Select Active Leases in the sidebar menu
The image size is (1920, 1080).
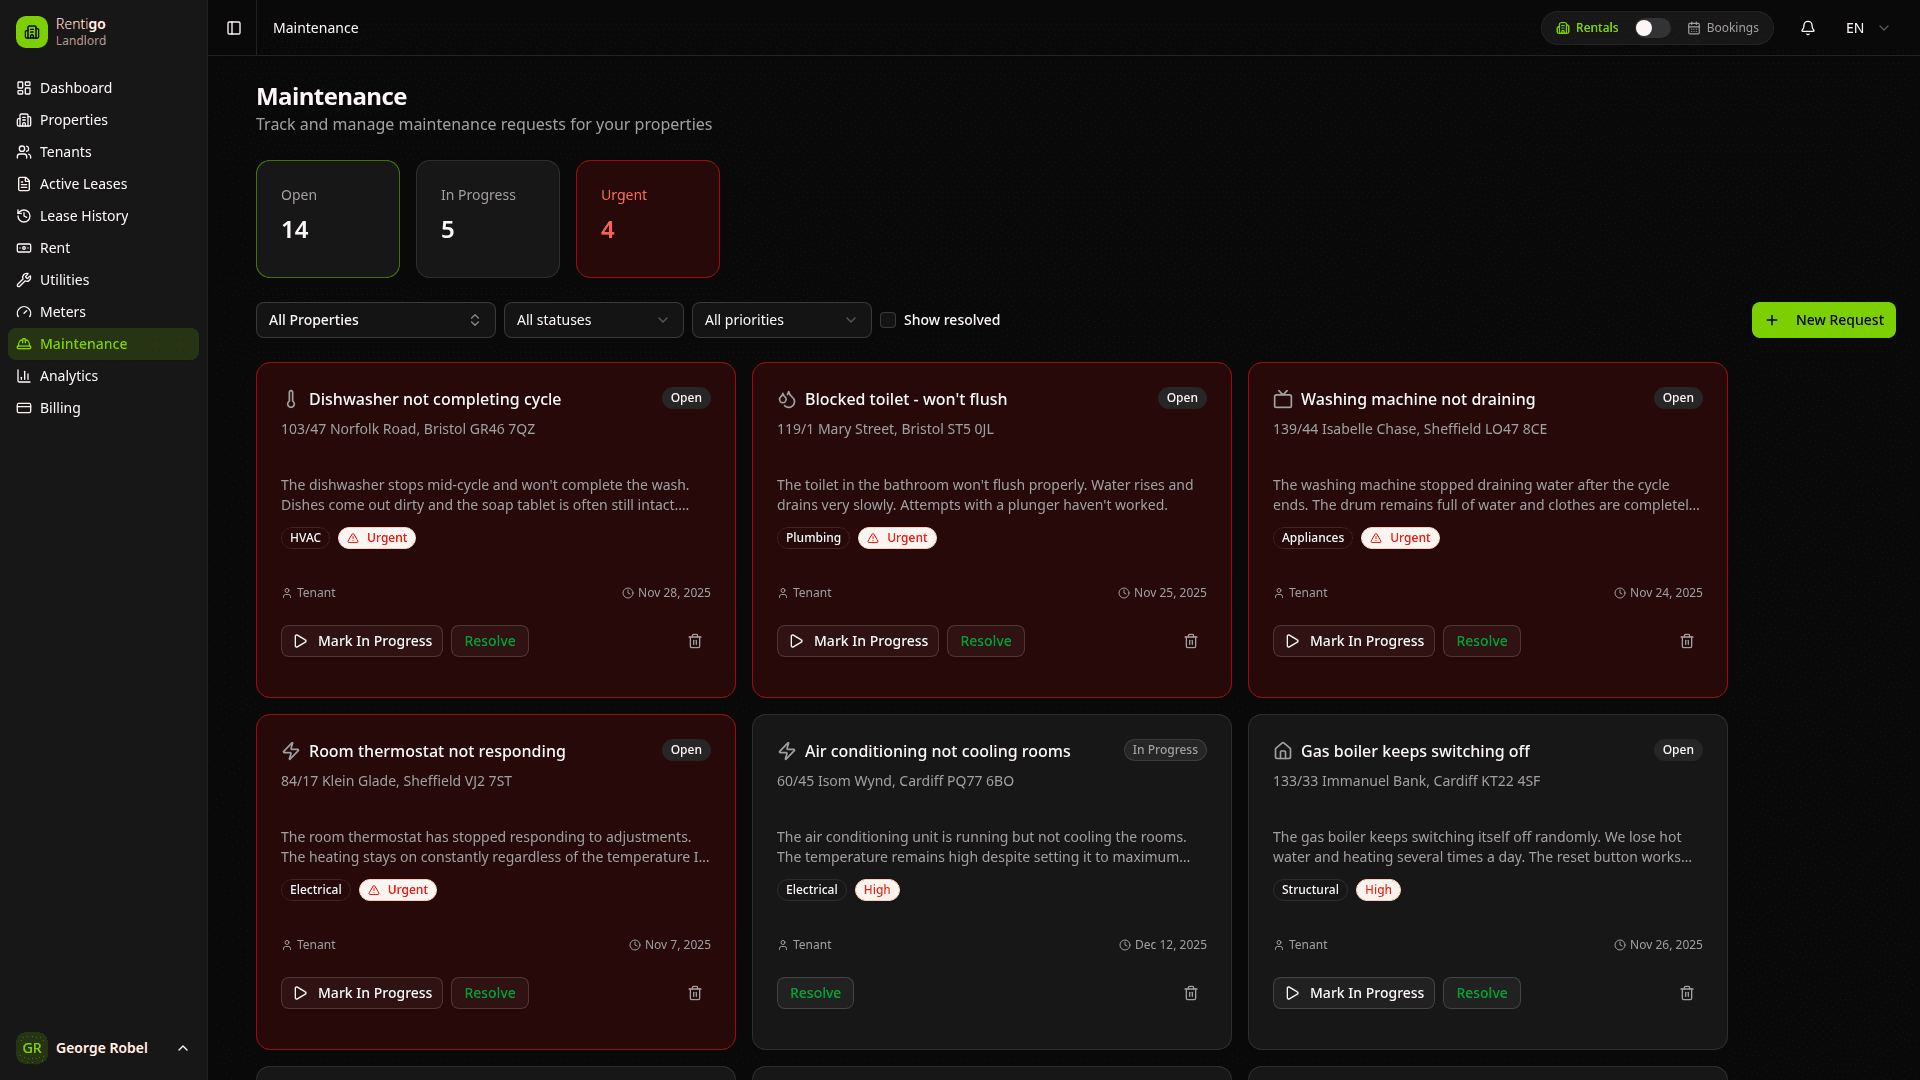click(83, 183)
